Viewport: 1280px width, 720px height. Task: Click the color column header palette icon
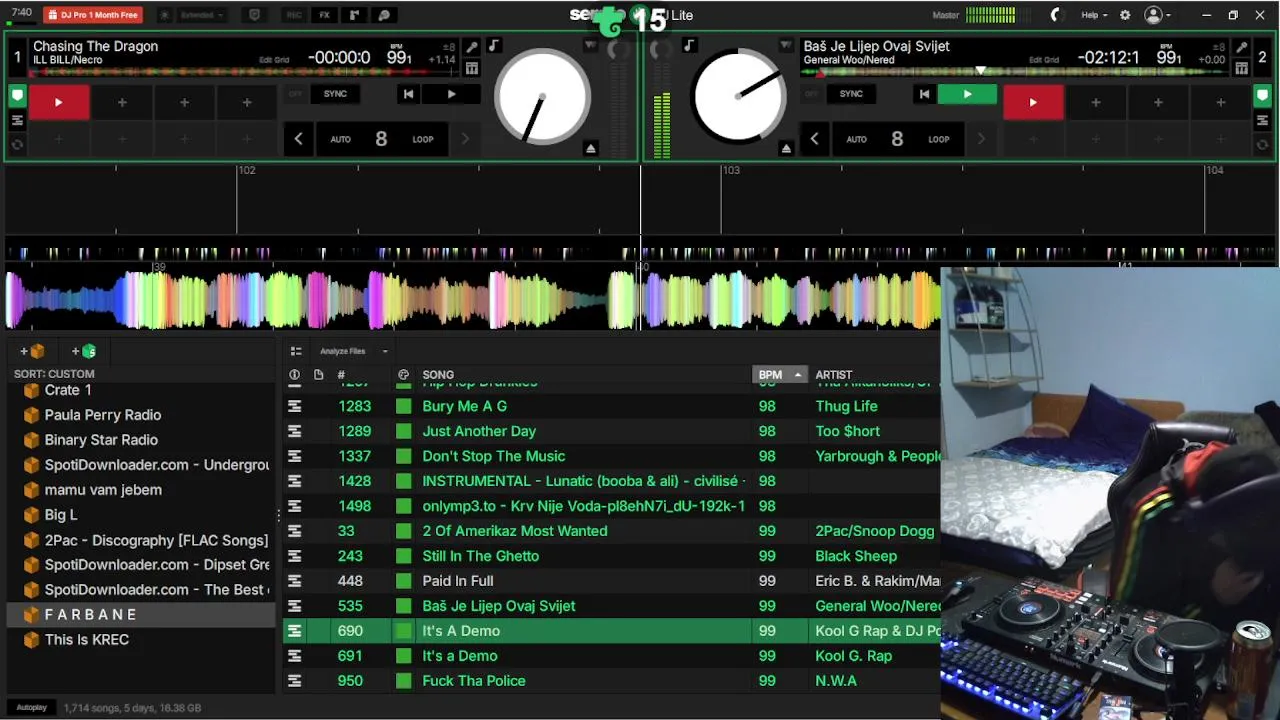click(403, 375)
